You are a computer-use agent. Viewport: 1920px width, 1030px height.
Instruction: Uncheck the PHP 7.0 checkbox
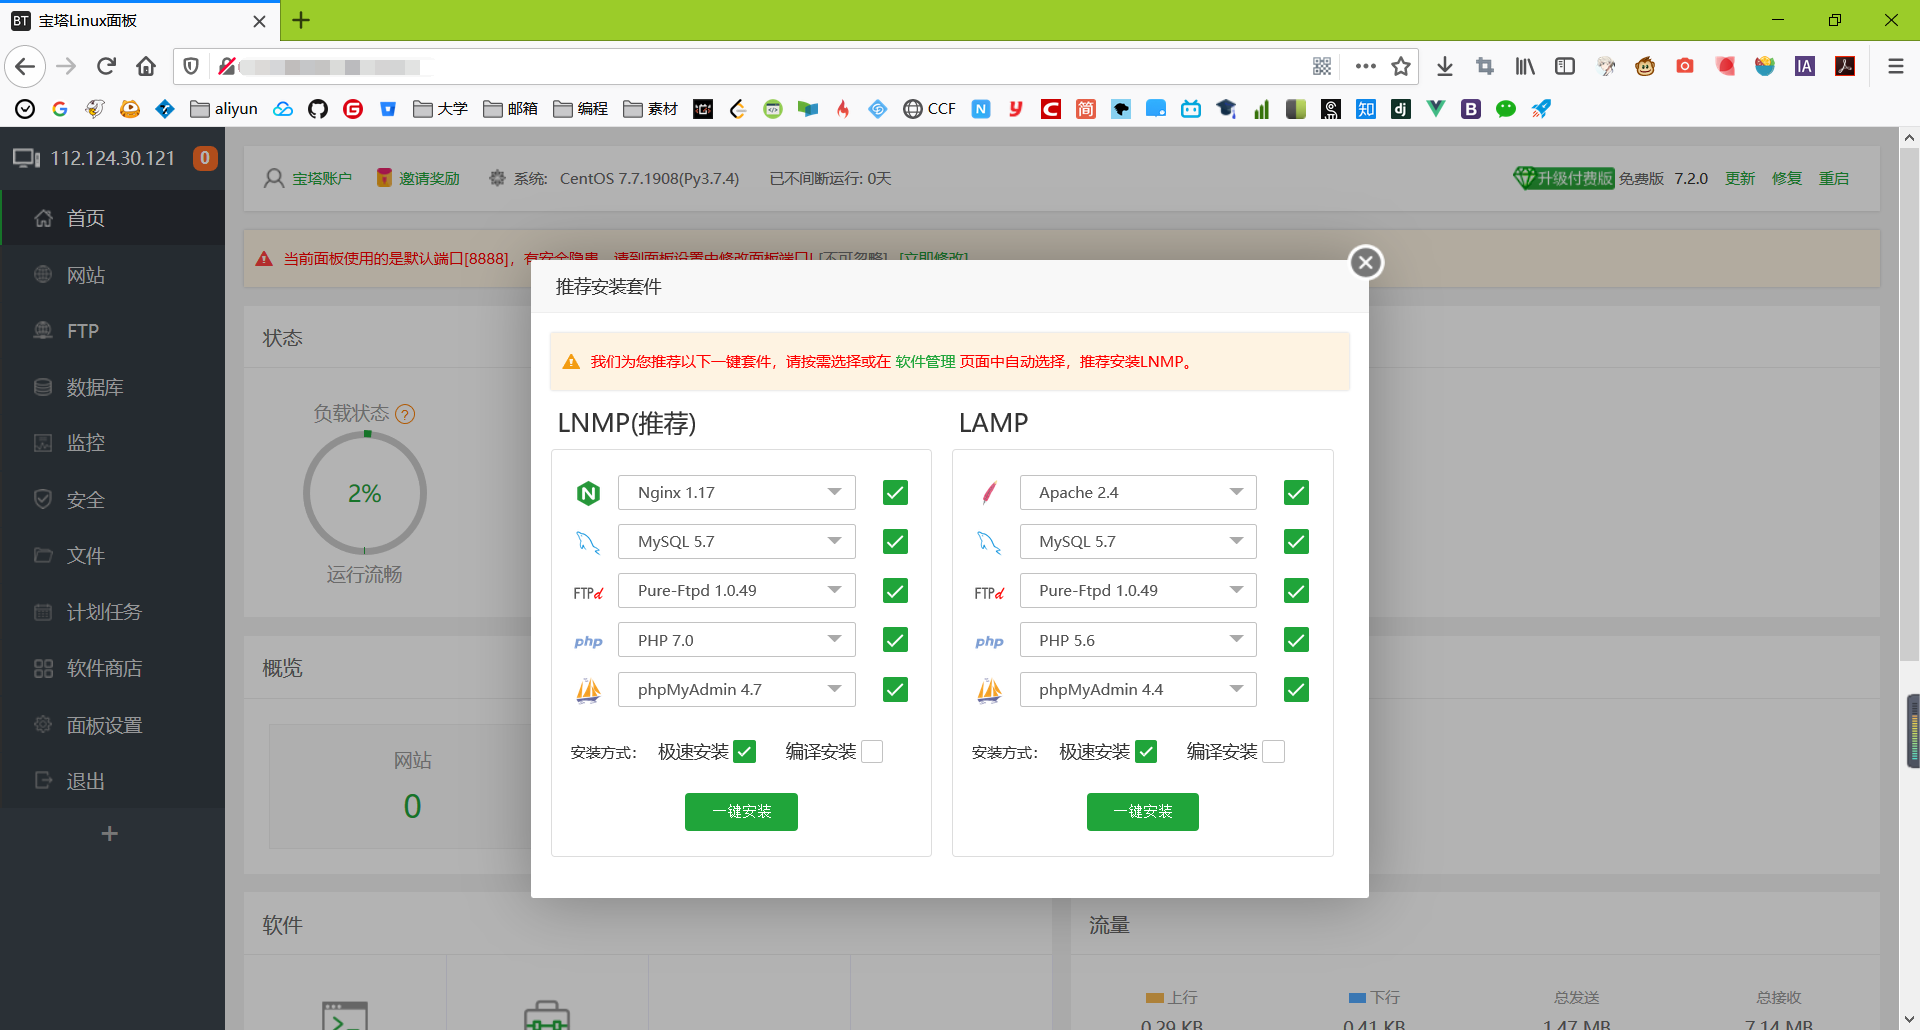(895, 640)
